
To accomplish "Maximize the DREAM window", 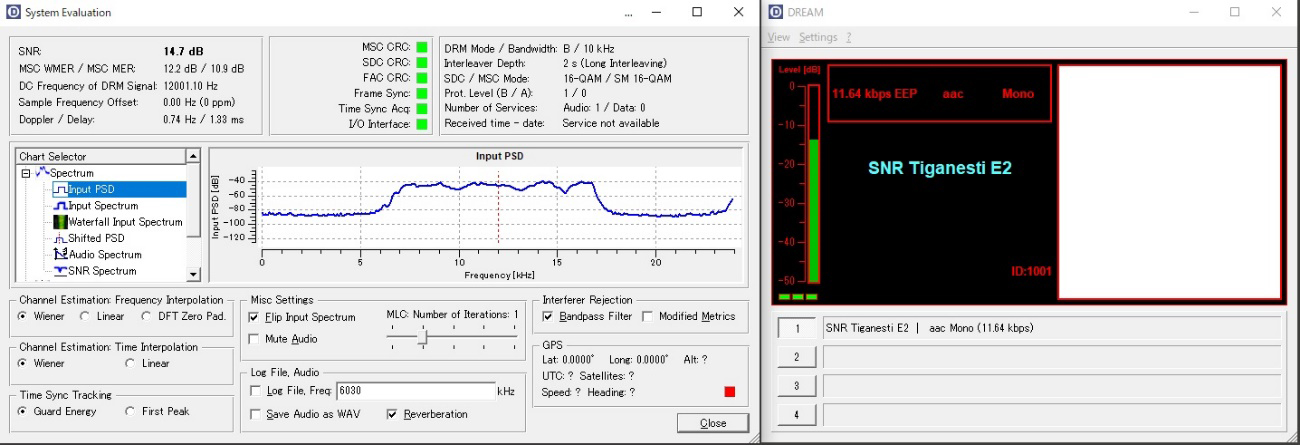I will pyautogui.click(x=1234, y=12).
